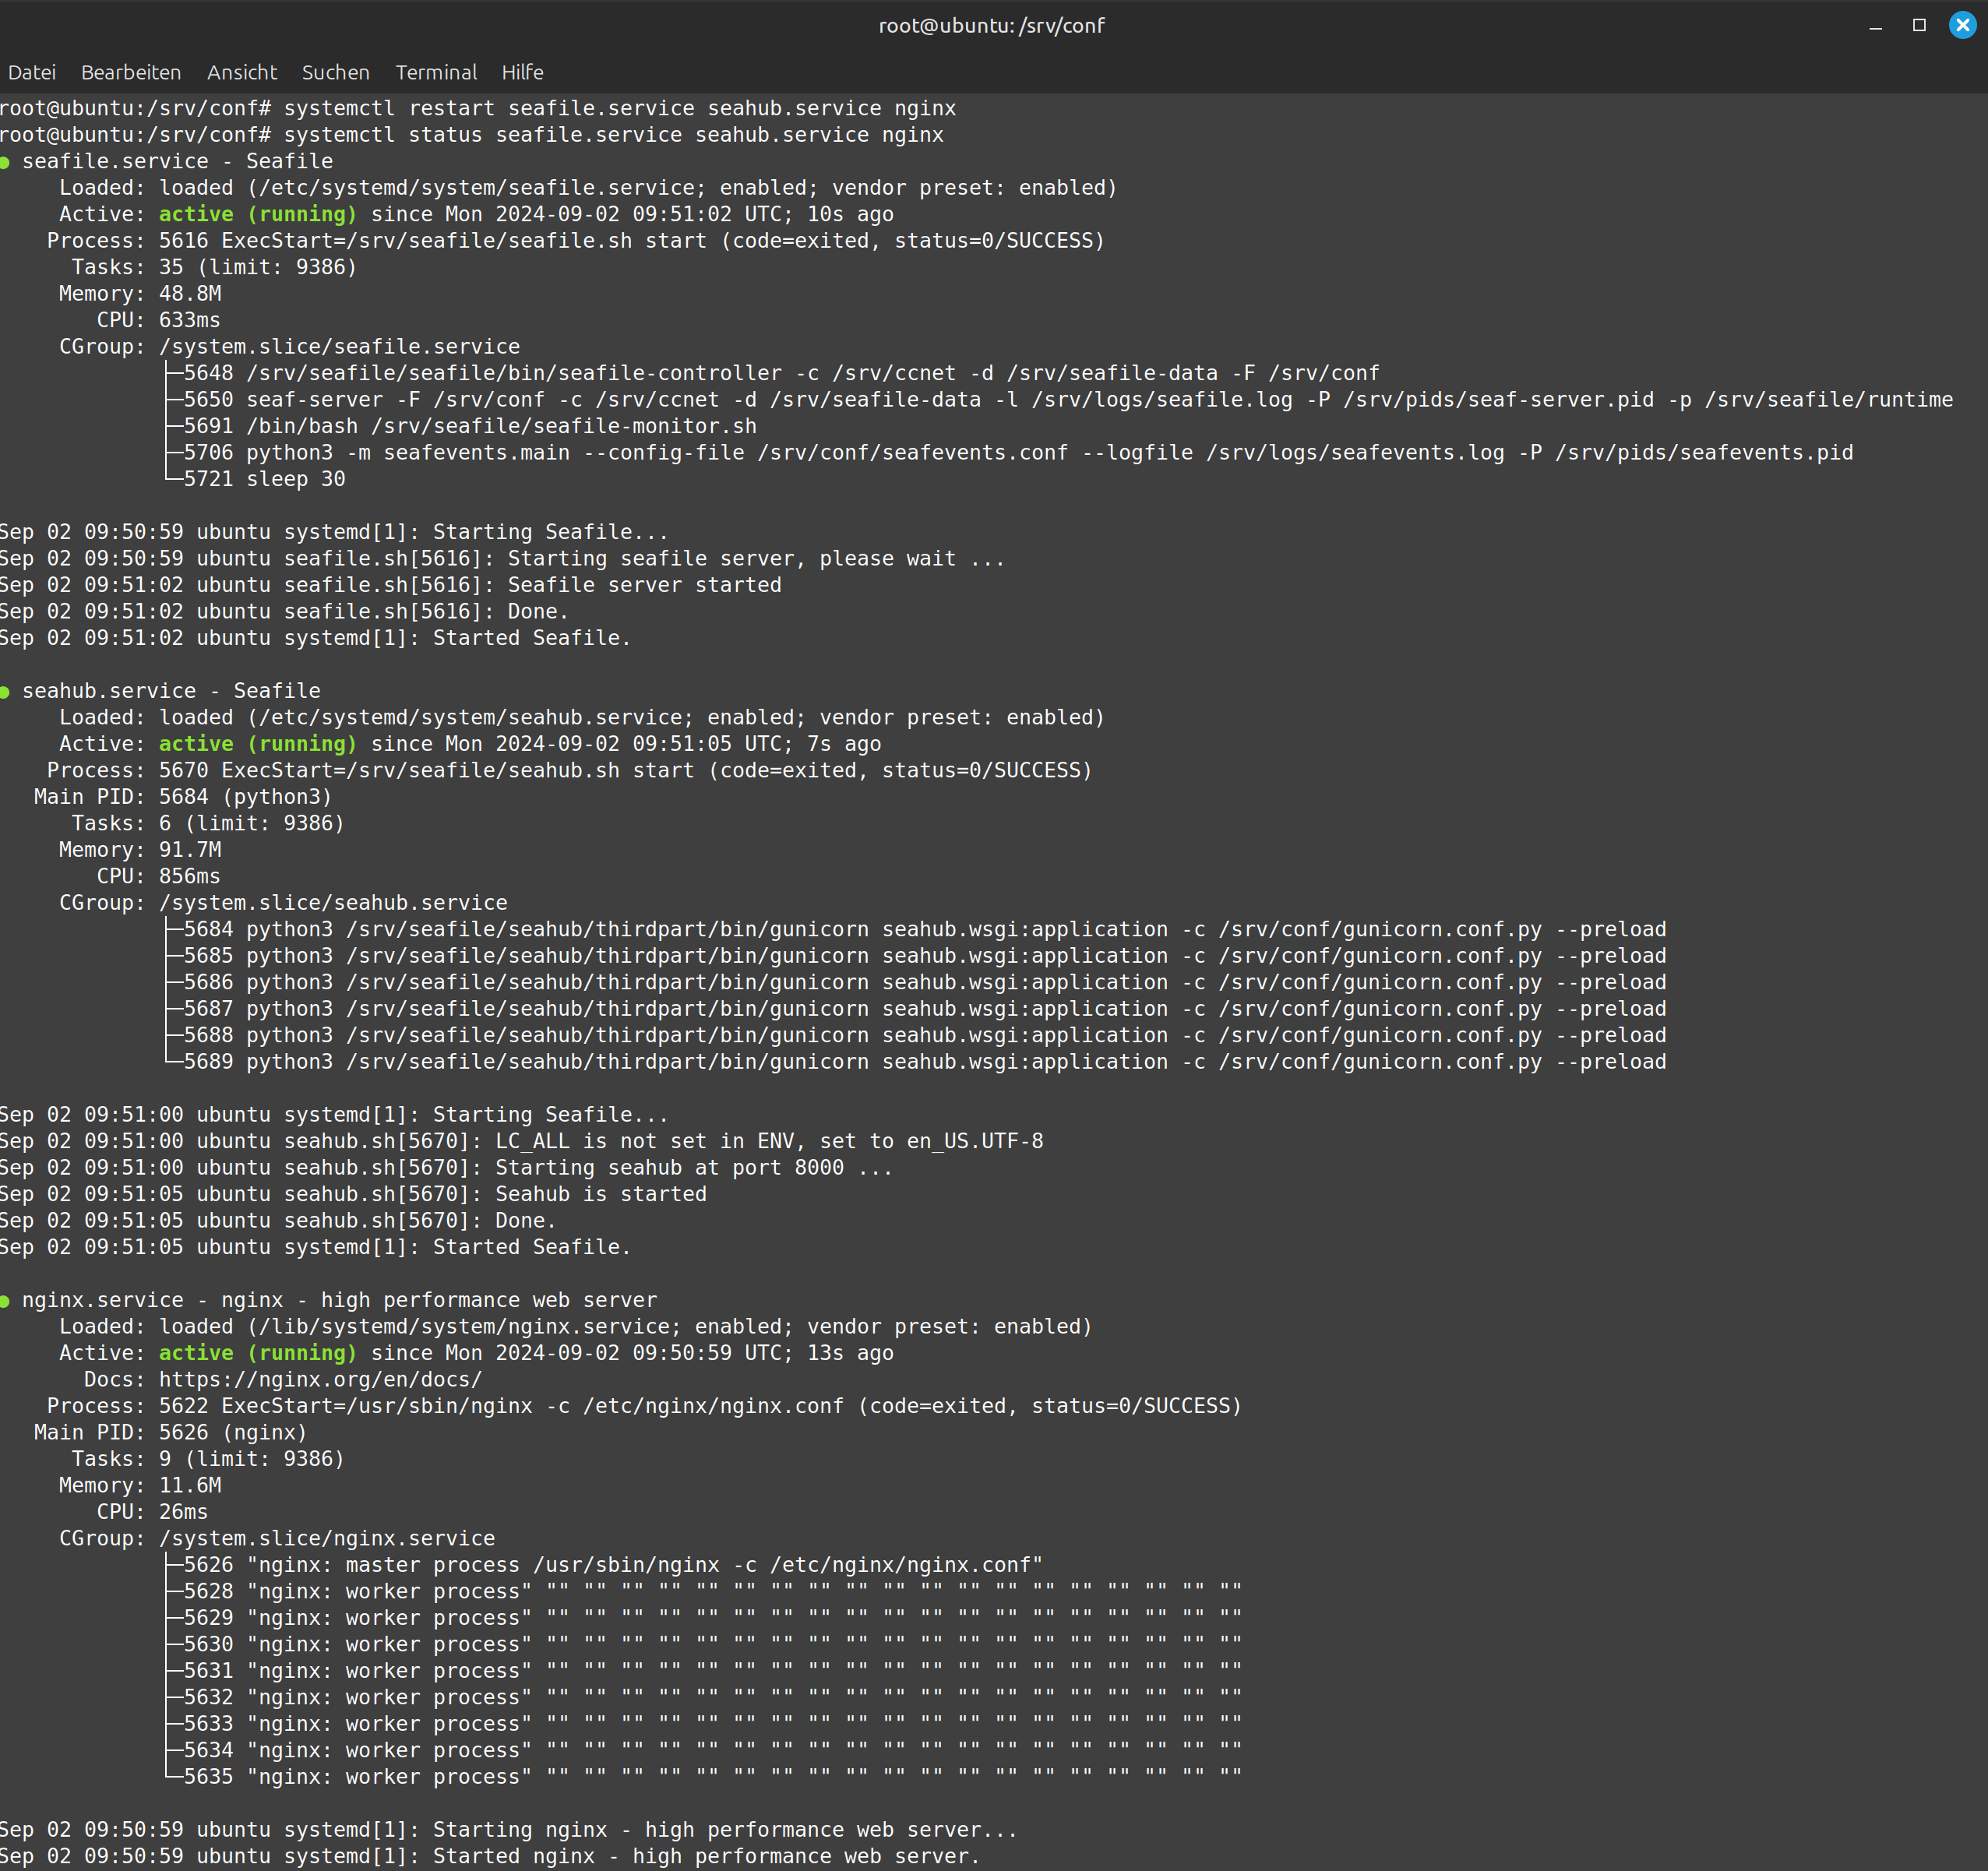The image size is (1988, 1871).
Task: Click the /etc/systemd/system/seahub.service loaded path
Action: pyautogui.click(x=470, y=718)
